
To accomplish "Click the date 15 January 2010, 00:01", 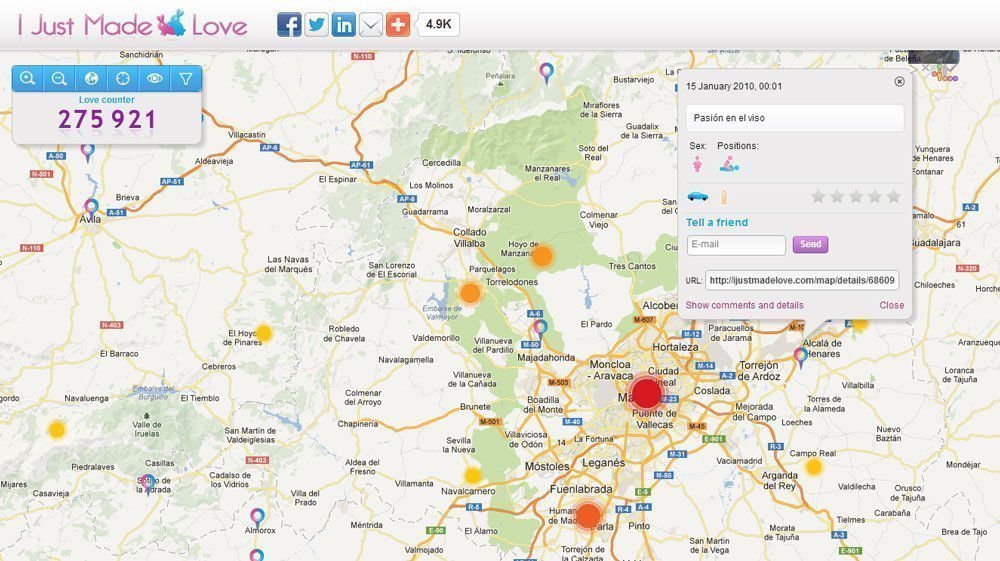I will coord(733,86).
